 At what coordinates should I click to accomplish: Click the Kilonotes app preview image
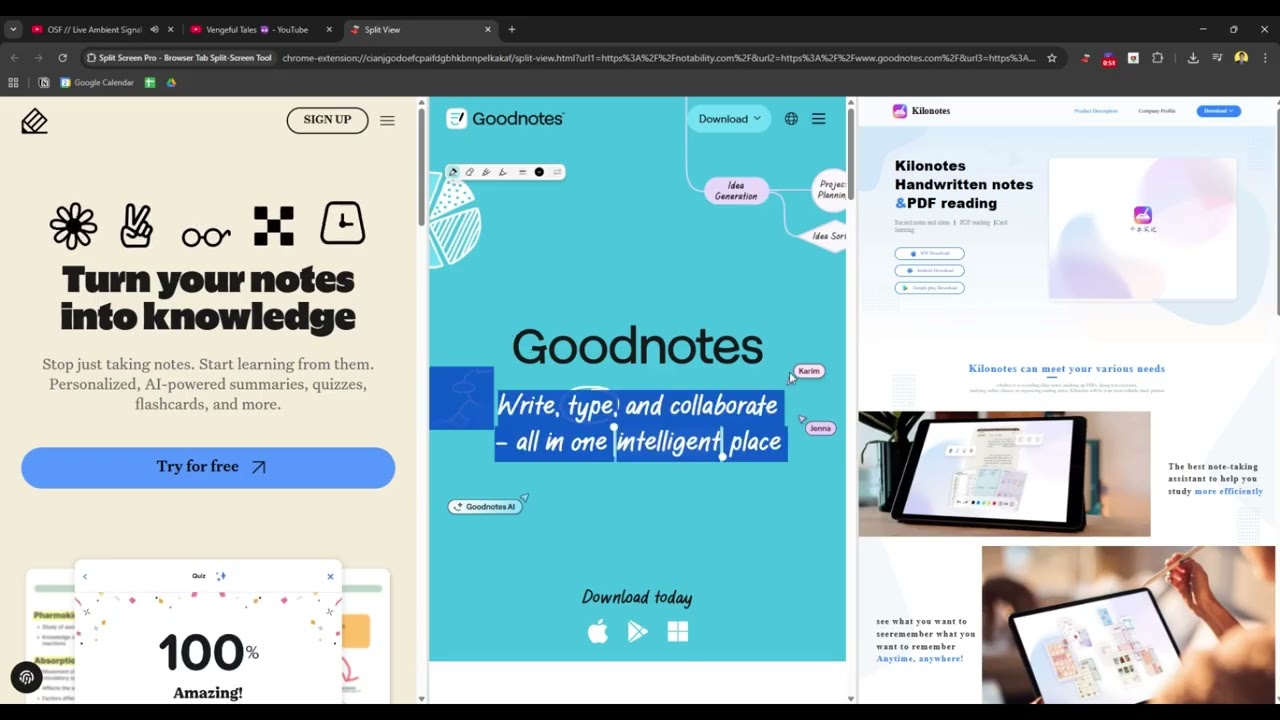click(1142, 228)
